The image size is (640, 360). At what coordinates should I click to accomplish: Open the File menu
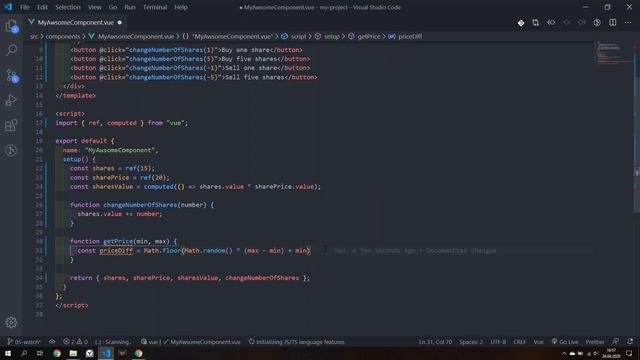point(25,7)
